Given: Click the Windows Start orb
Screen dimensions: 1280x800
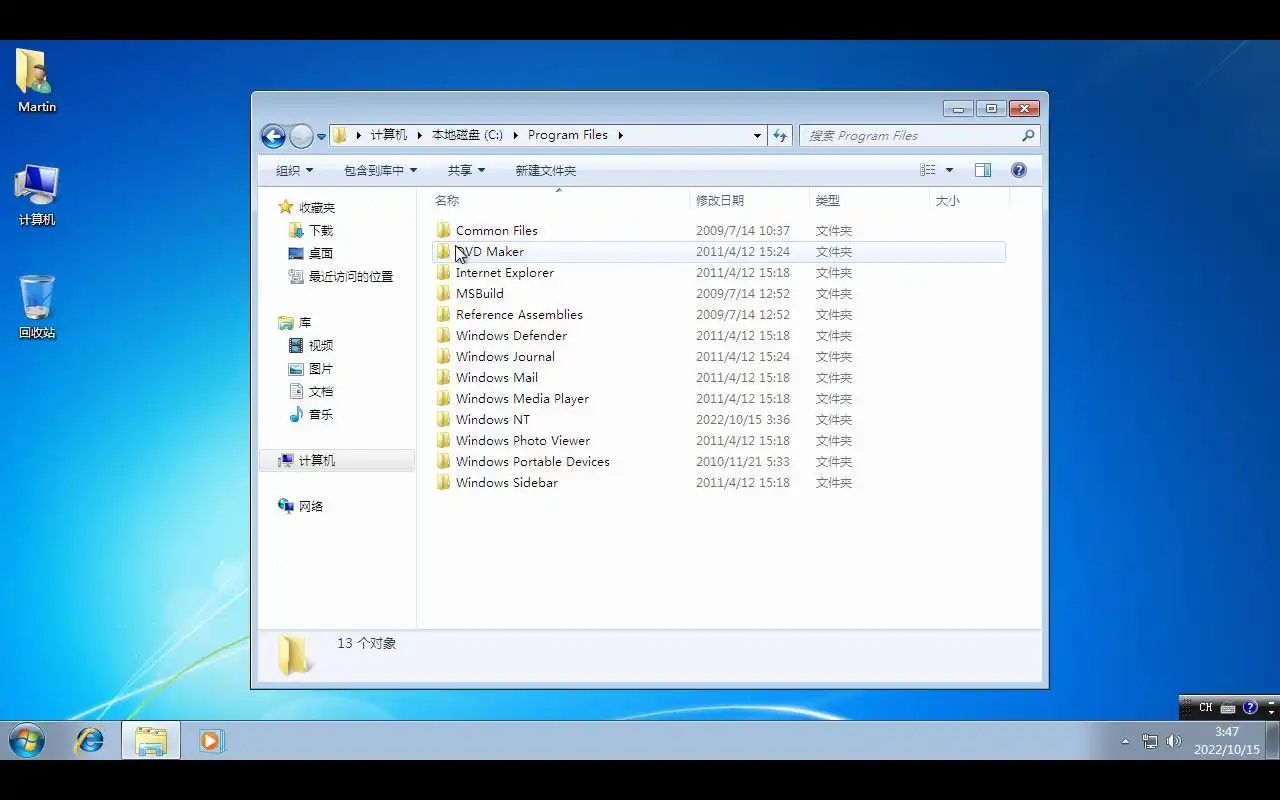Looking at the screenshot, I should [27, 741].
